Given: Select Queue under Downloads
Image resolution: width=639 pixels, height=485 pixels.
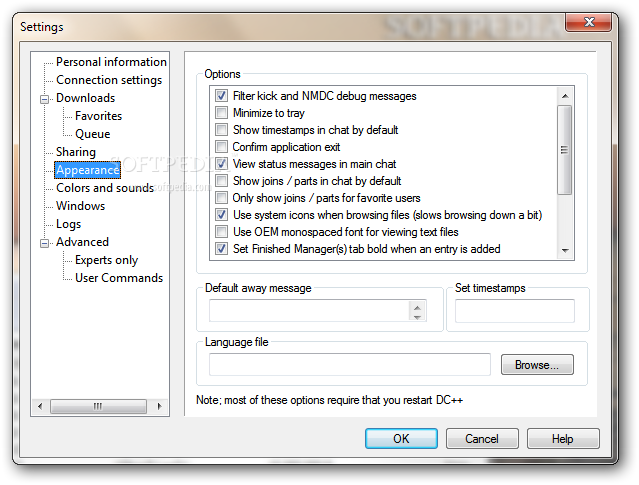Looking at the screenshot, I should click(93, 134).
